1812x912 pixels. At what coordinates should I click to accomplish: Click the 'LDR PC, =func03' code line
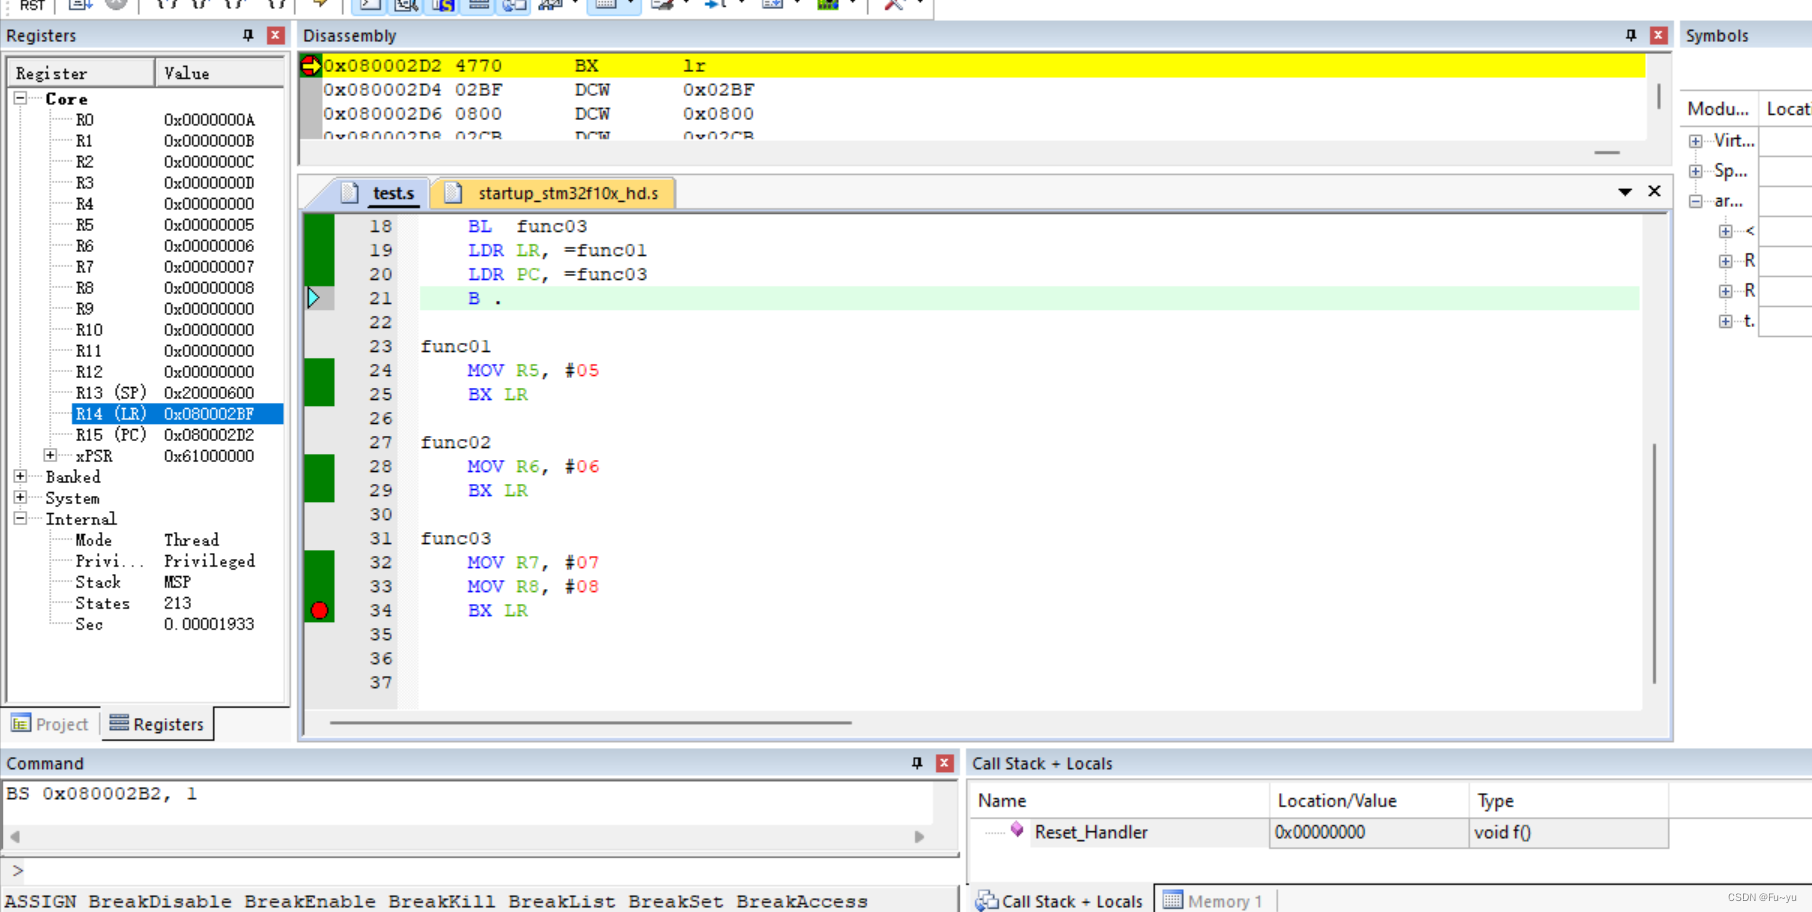(557, 274)
